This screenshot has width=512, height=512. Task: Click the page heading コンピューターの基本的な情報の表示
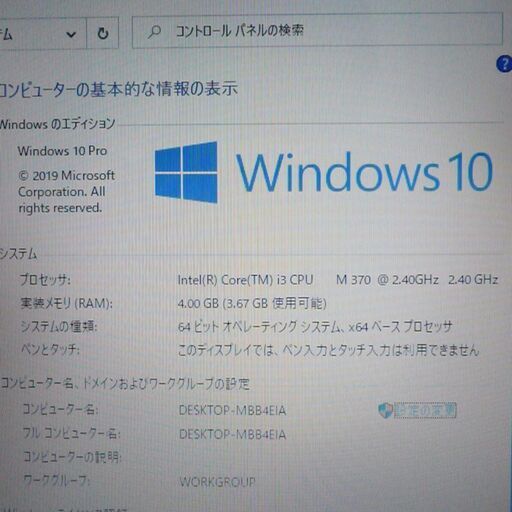pos(118,89)
